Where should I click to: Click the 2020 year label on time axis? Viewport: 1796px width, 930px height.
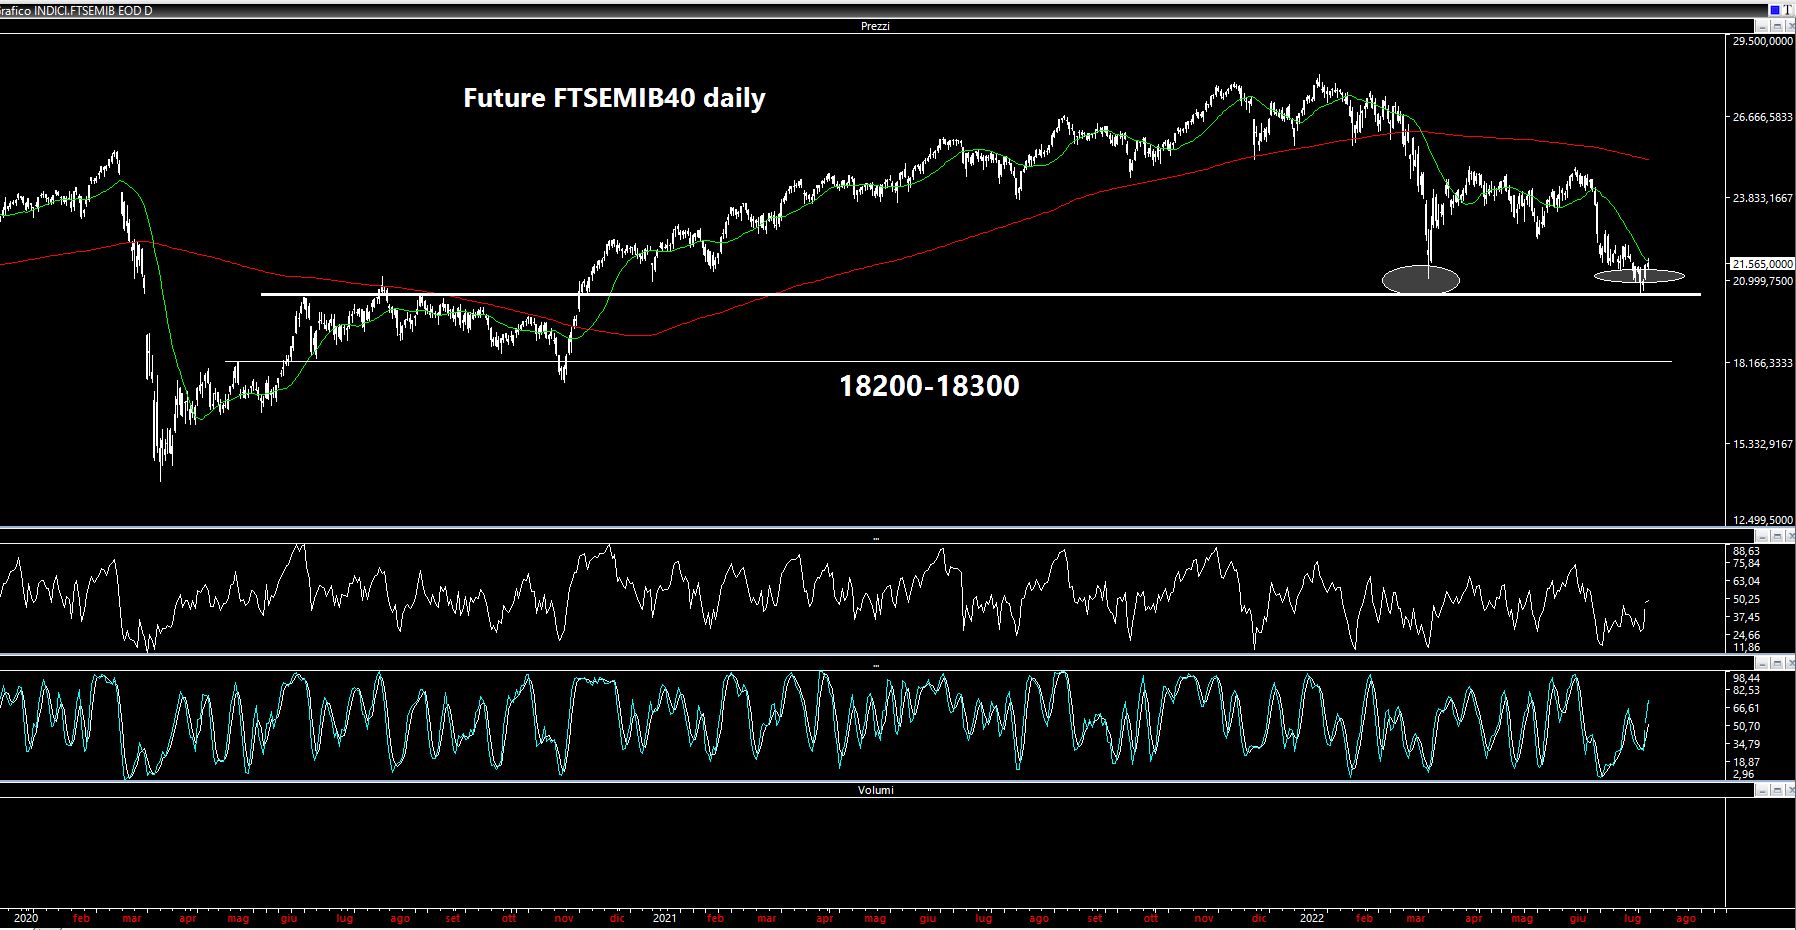(x=27, y=918)
